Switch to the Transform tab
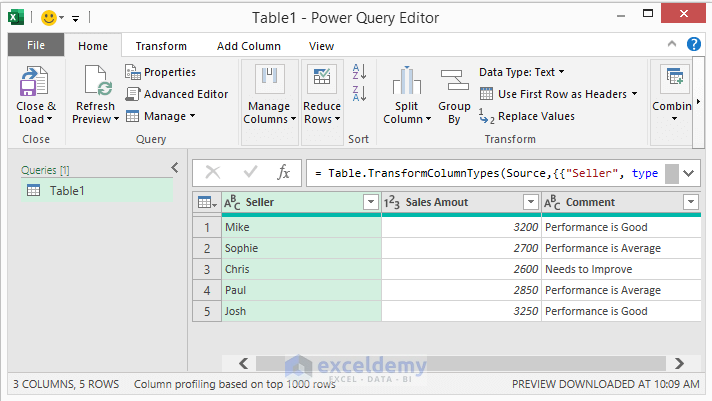The image size is (712, 401). [x=161, y=46]
